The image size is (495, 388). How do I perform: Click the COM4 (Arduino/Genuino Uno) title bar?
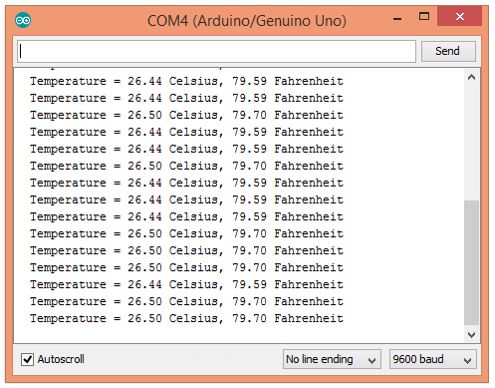(x=247, y=21)
